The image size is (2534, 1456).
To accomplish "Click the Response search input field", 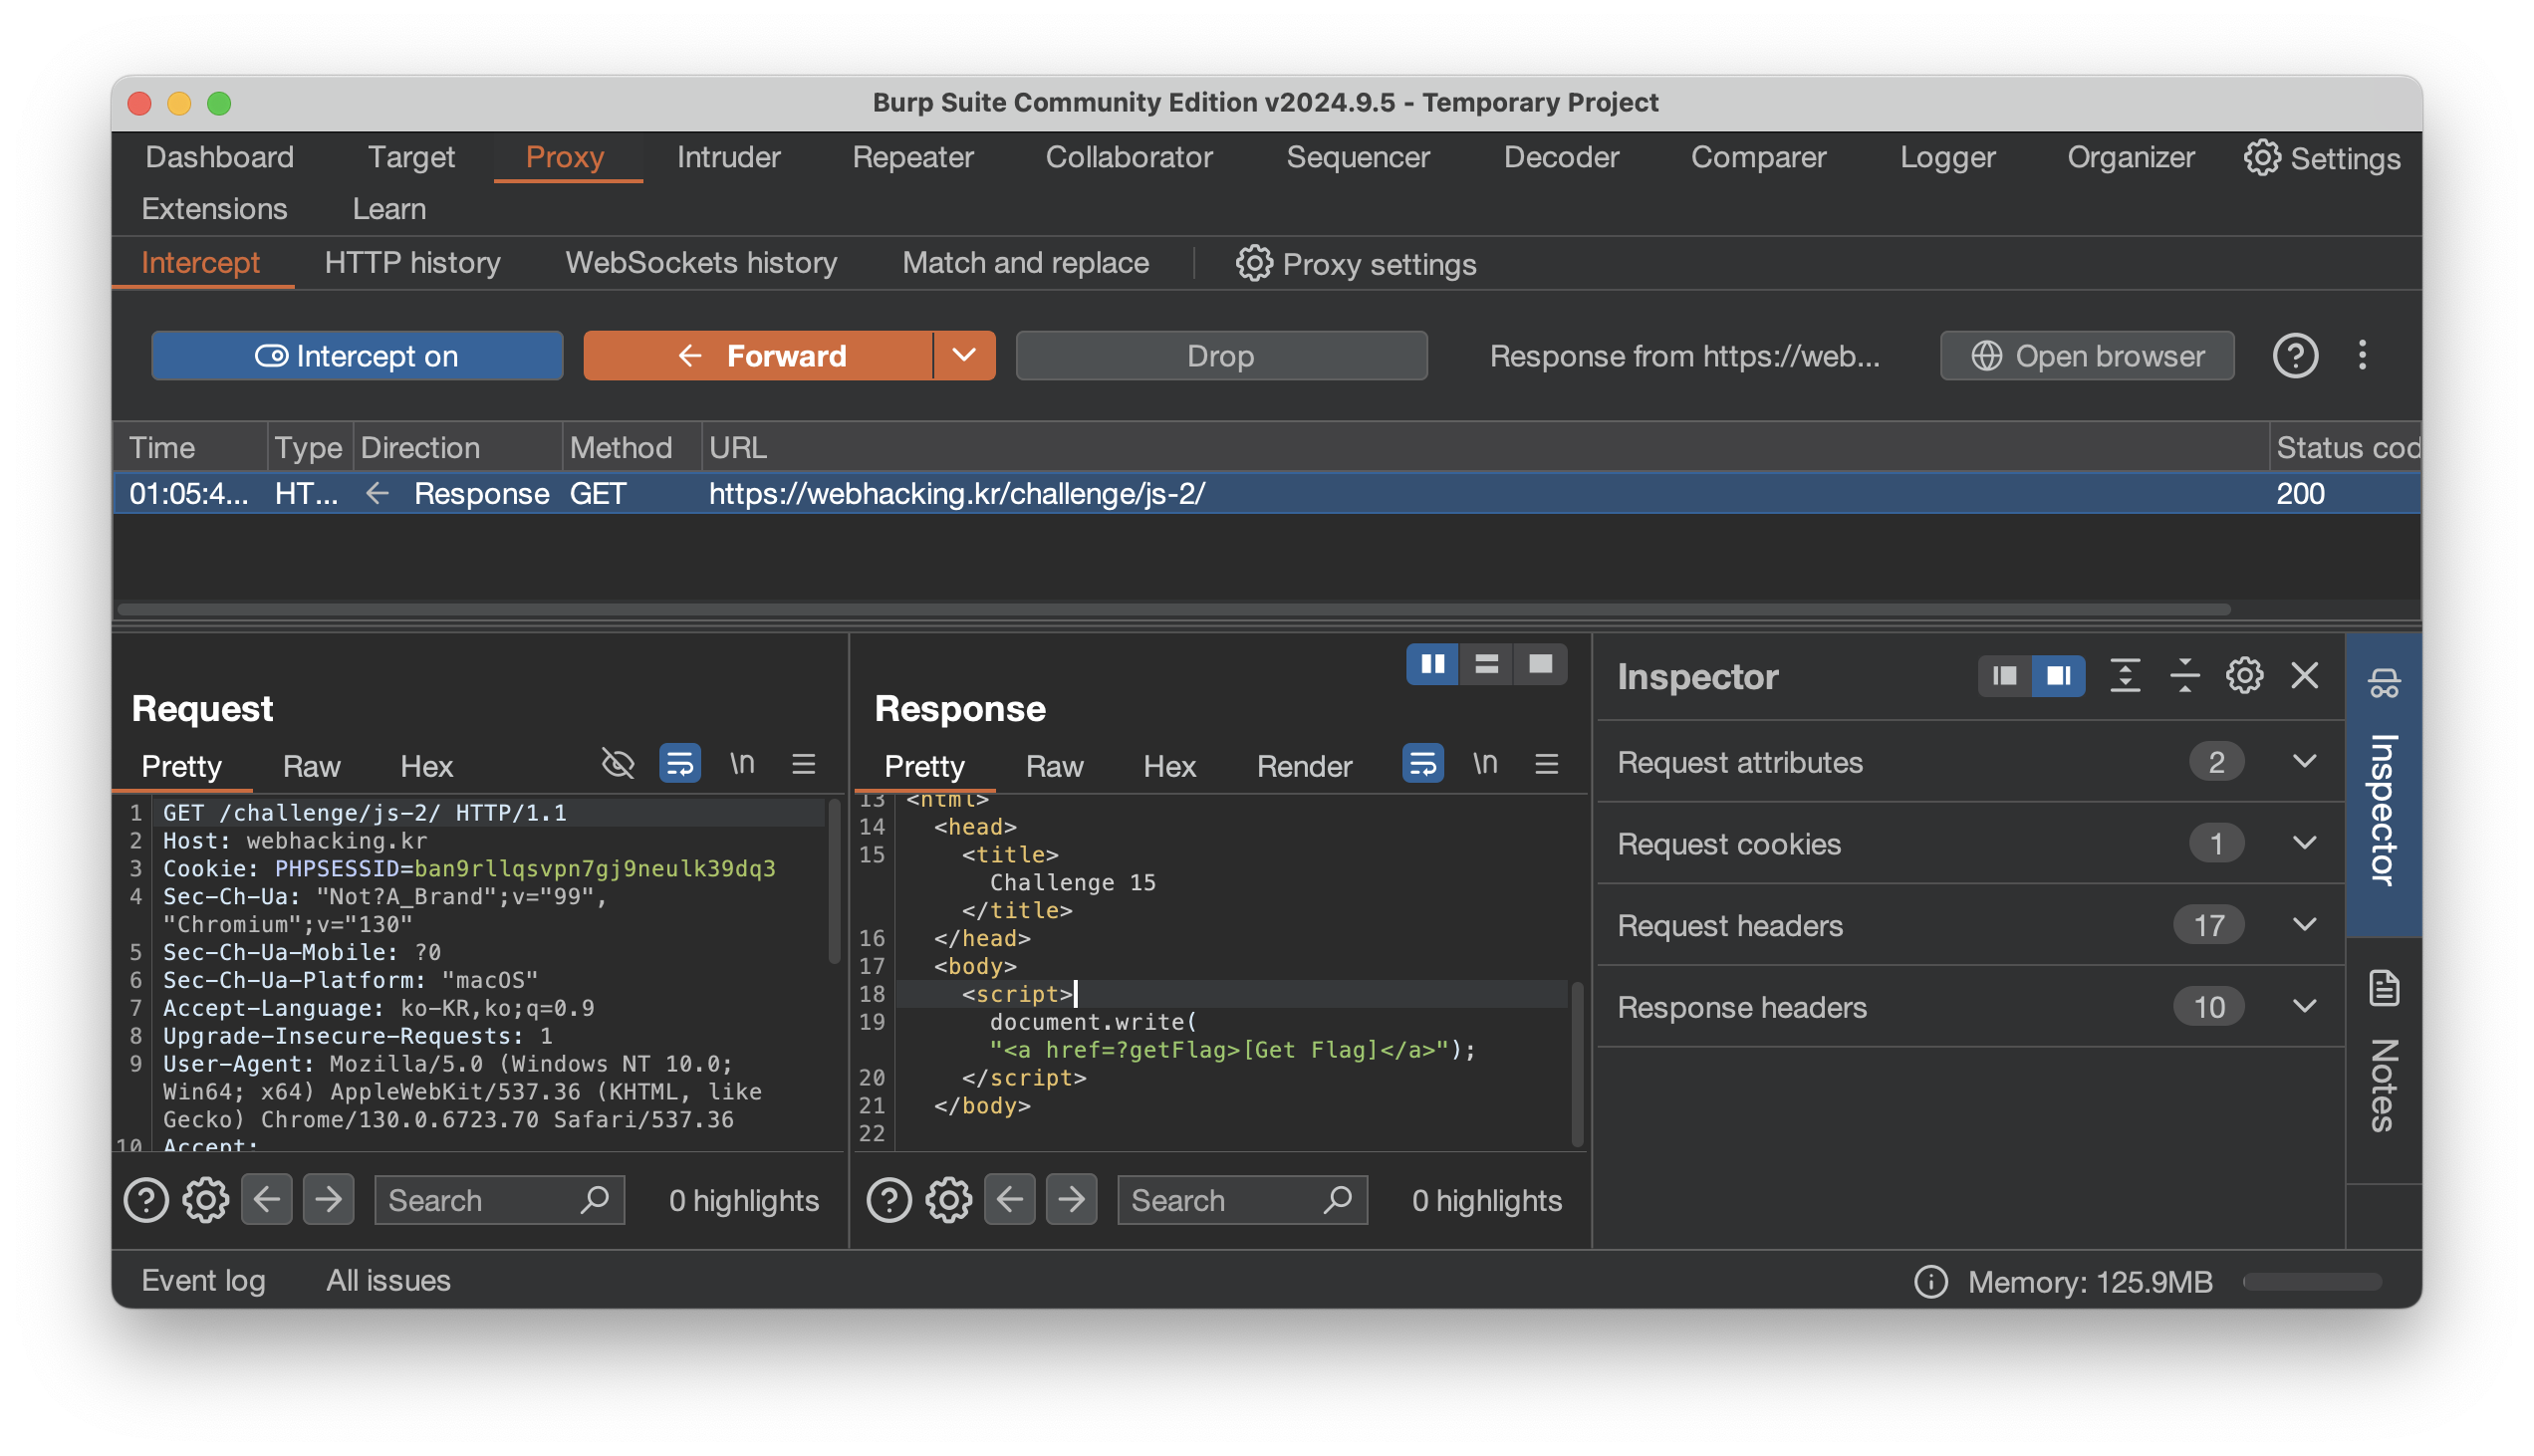I will pyautogui.click(x=1220, y=1200).
